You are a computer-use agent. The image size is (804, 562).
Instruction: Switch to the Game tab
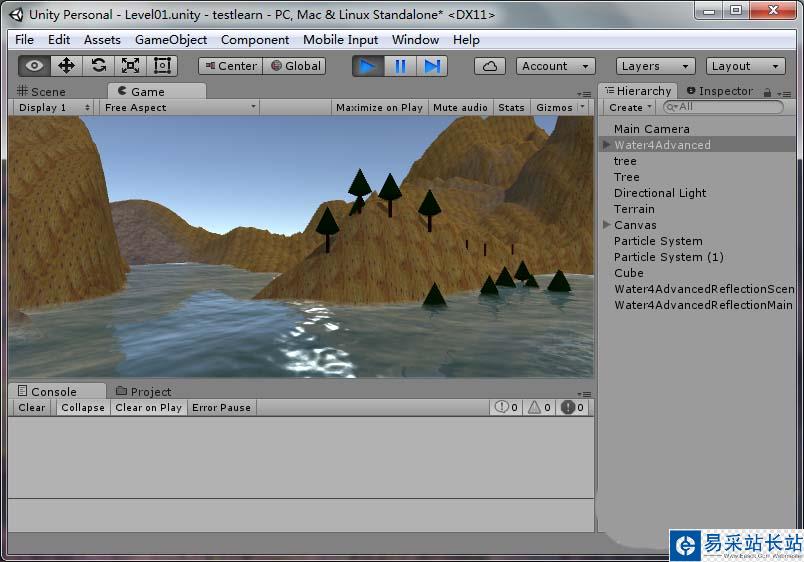(156, 92)
